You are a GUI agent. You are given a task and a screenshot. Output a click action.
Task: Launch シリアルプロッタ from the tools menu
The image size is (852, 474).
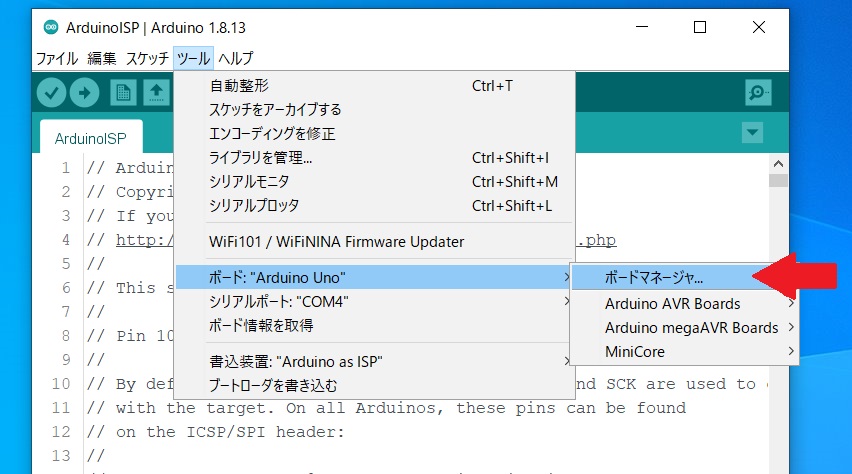[x=375, y=205]
